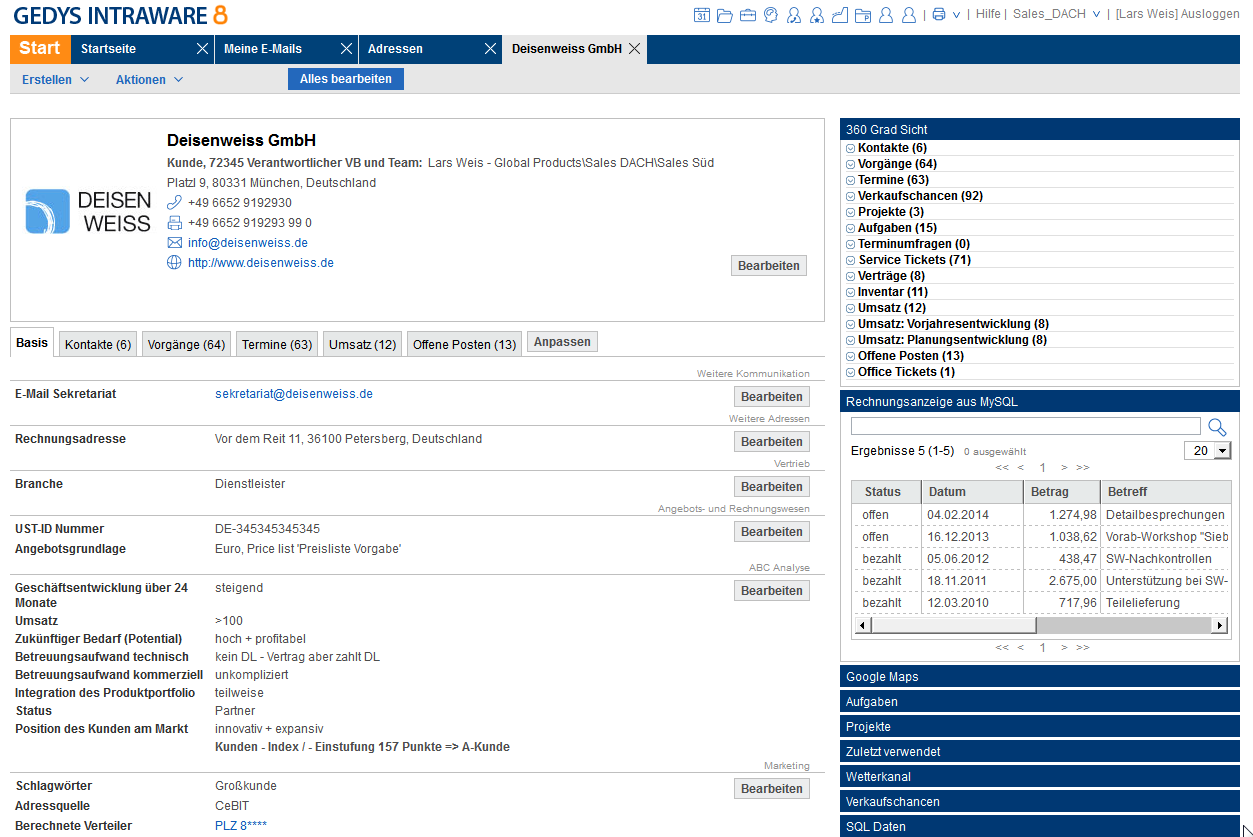
Task: Close the Deisenweiss GmbH tab
Action: pos(634,49)
